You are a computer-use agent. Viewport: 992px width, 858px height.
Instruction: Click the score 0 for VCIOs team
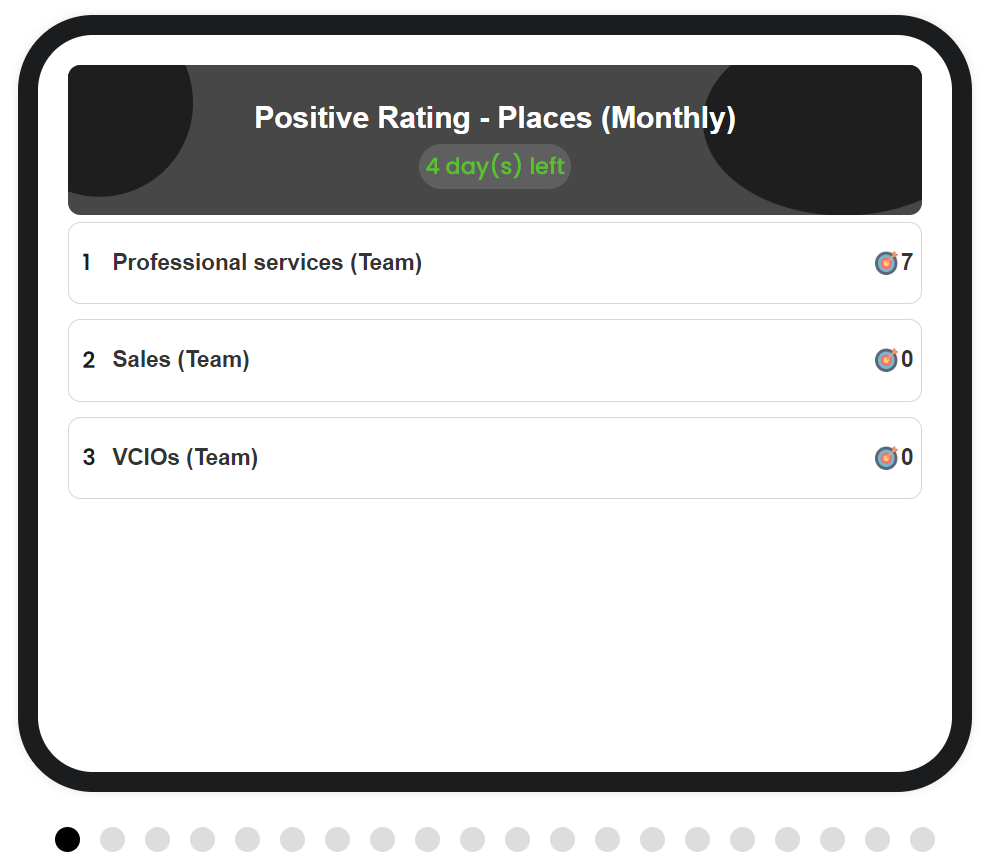(x=907, y=457)
